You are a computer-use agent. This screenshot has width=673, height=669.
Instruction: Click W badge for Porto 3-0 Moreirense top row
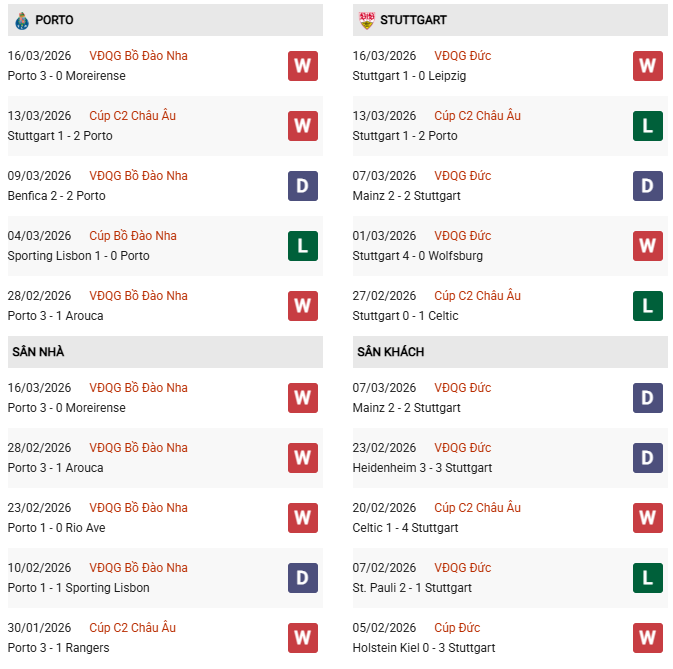[x=303, y=66]
